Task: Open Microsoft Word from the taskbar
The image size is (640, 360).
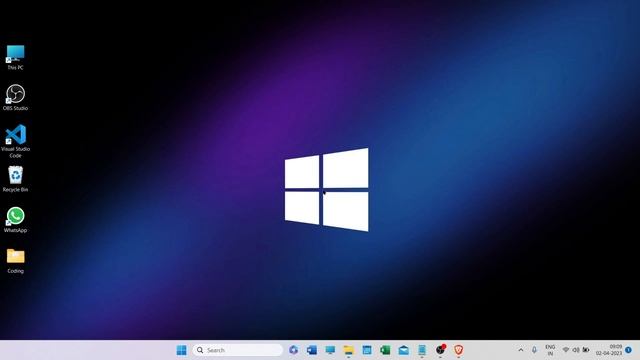Action: point(312,350)
